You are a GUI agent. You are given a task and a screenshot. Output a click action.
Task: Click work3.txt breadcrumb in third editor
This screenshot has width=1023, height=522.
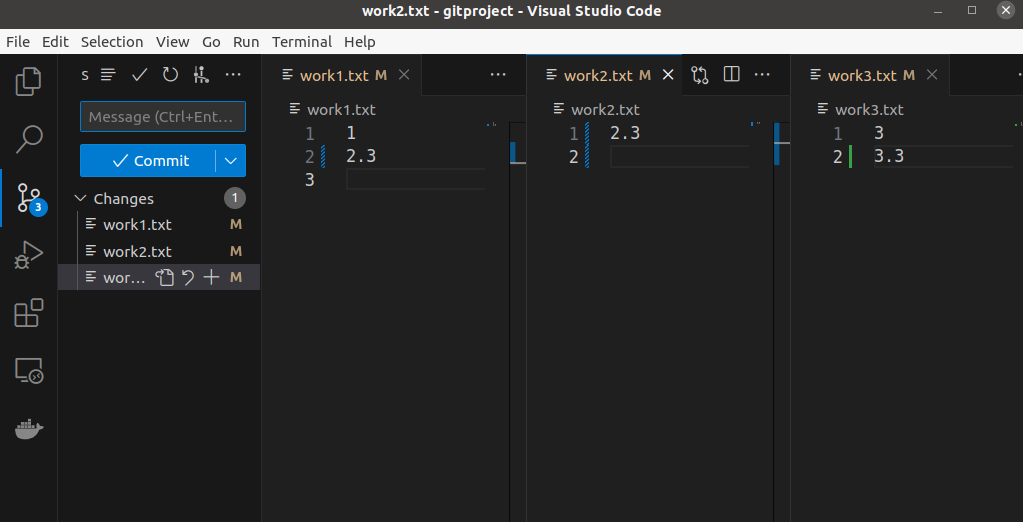coord(869,110)
